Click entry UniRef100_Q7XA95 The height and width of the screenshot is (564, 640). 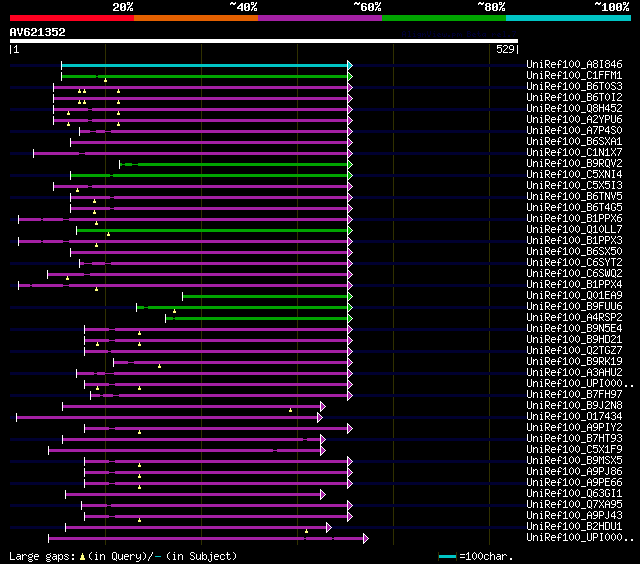click(x=574, y=505)
